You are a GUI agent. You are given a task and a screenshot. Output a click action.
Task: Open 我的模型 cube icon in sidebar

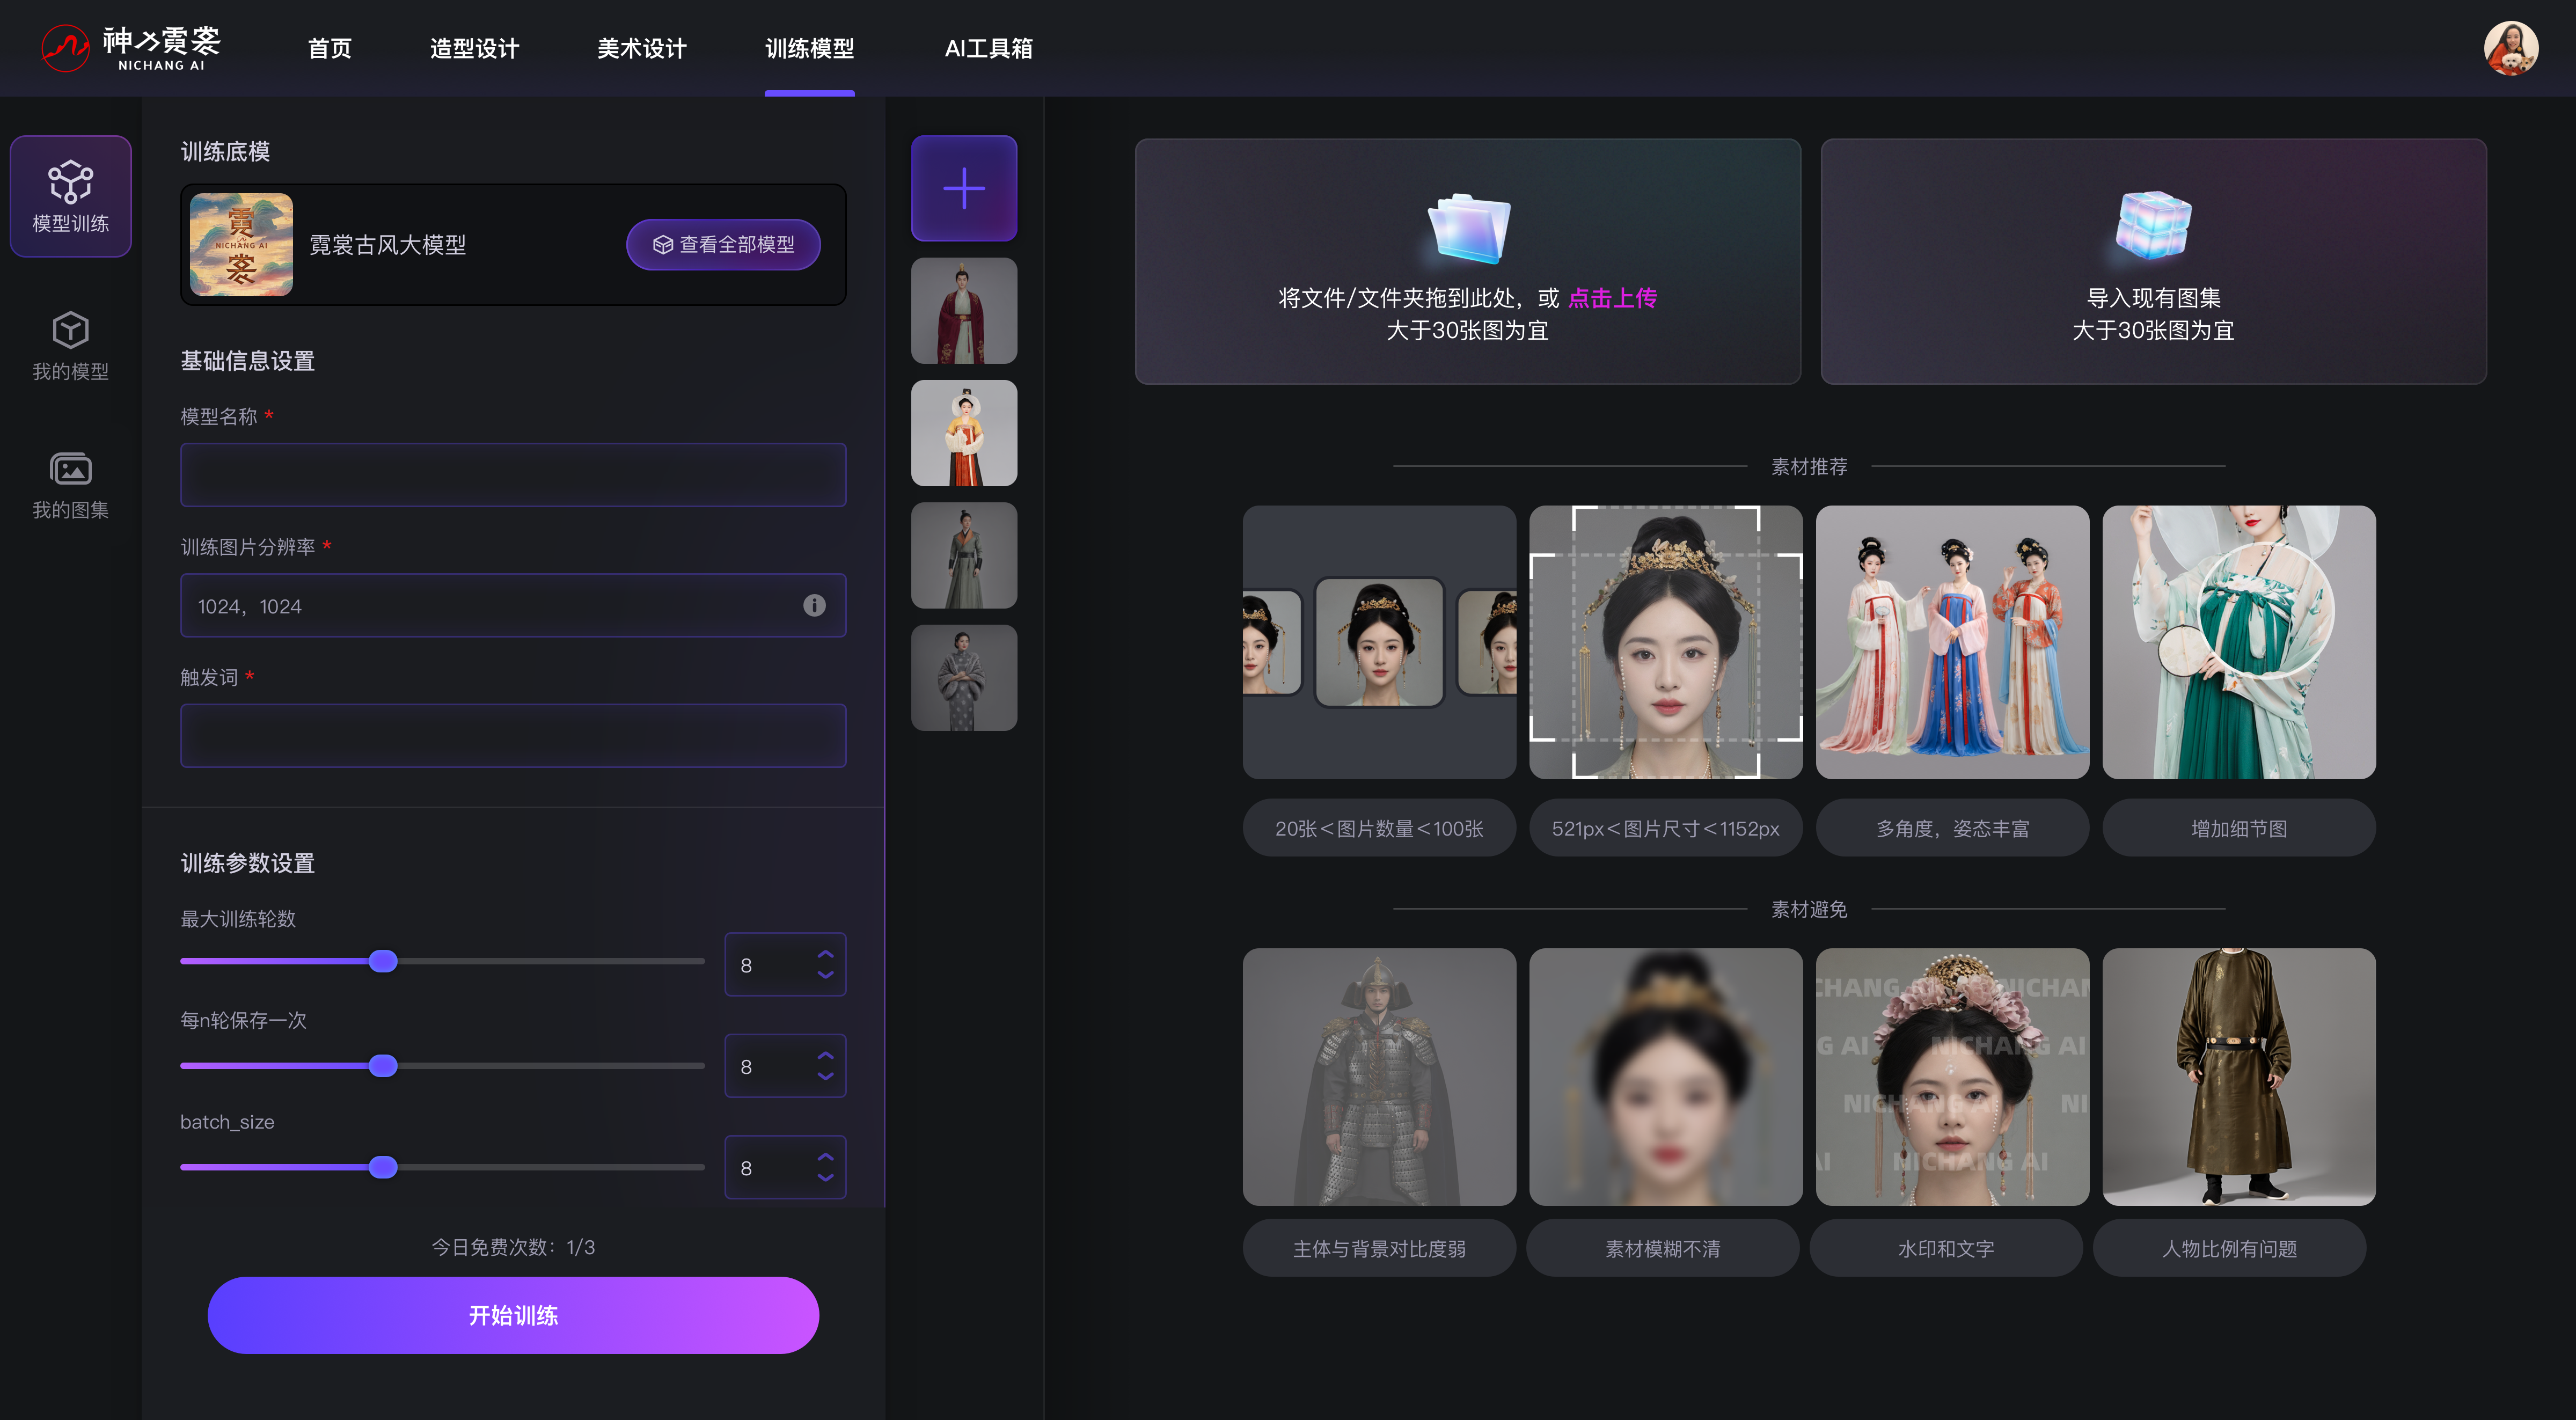click(x=70, y=330)
